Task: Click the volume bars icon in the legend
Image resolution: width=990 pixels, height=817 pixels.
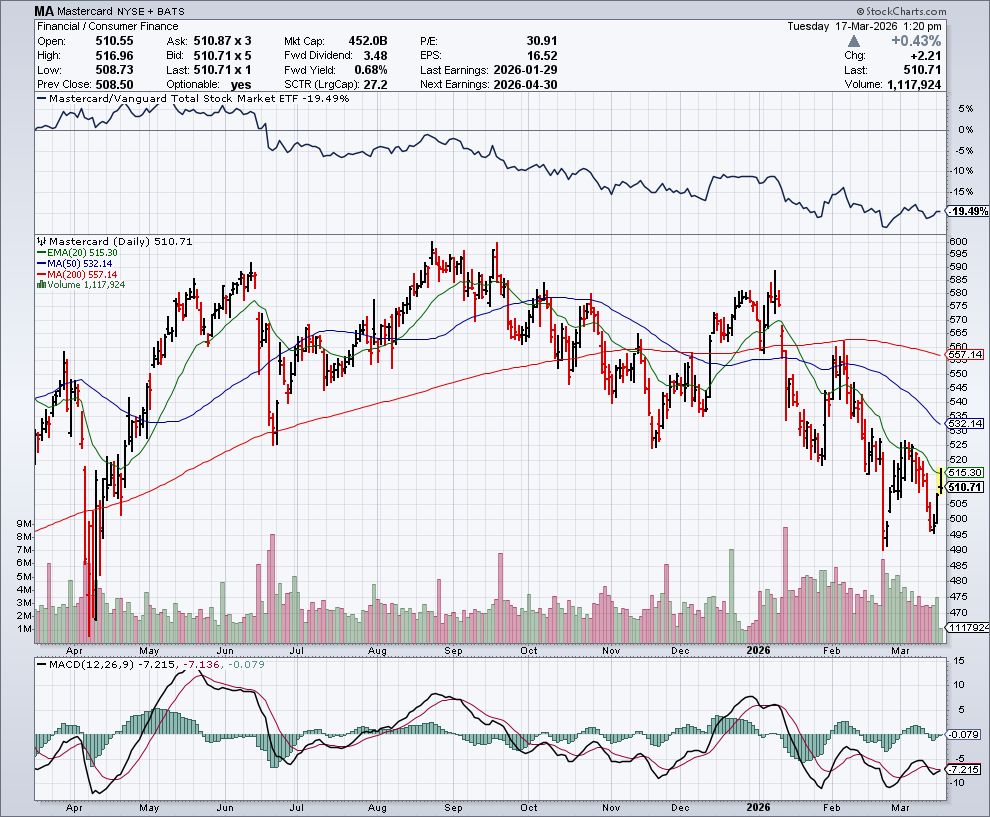Action: [40, 284]
